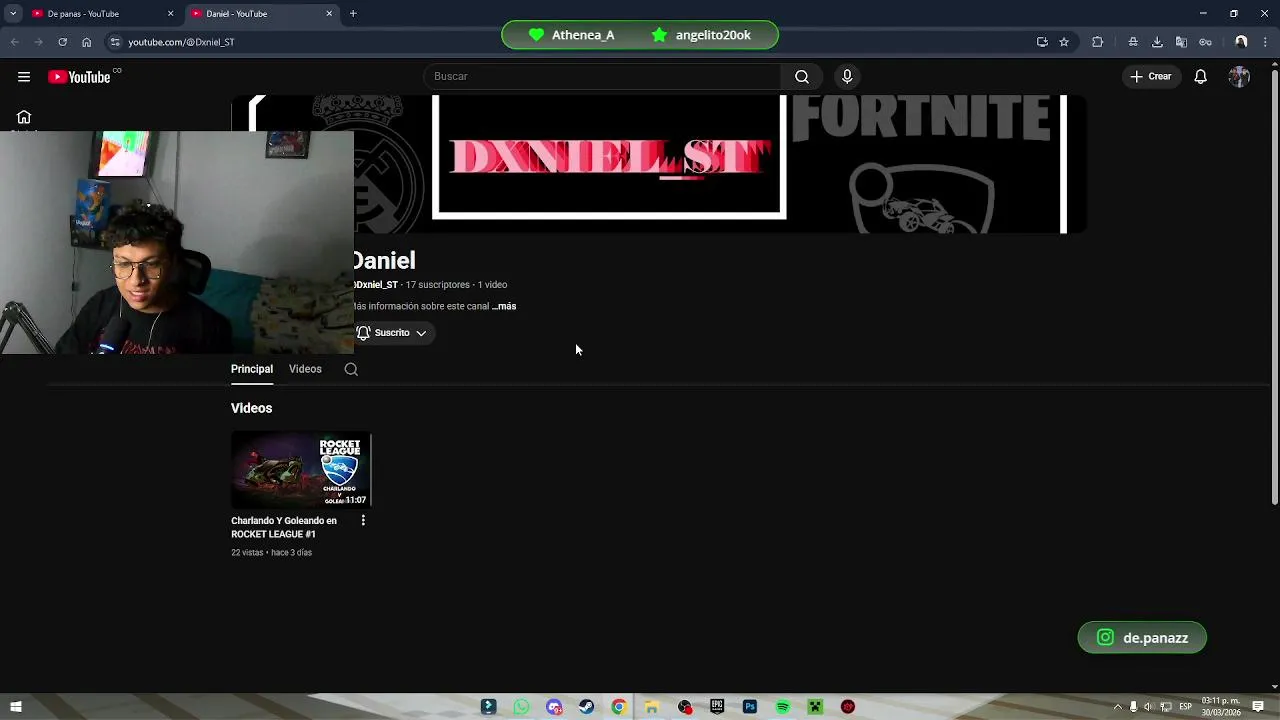Launch Photoshop from the taskbar

point(750,707)
